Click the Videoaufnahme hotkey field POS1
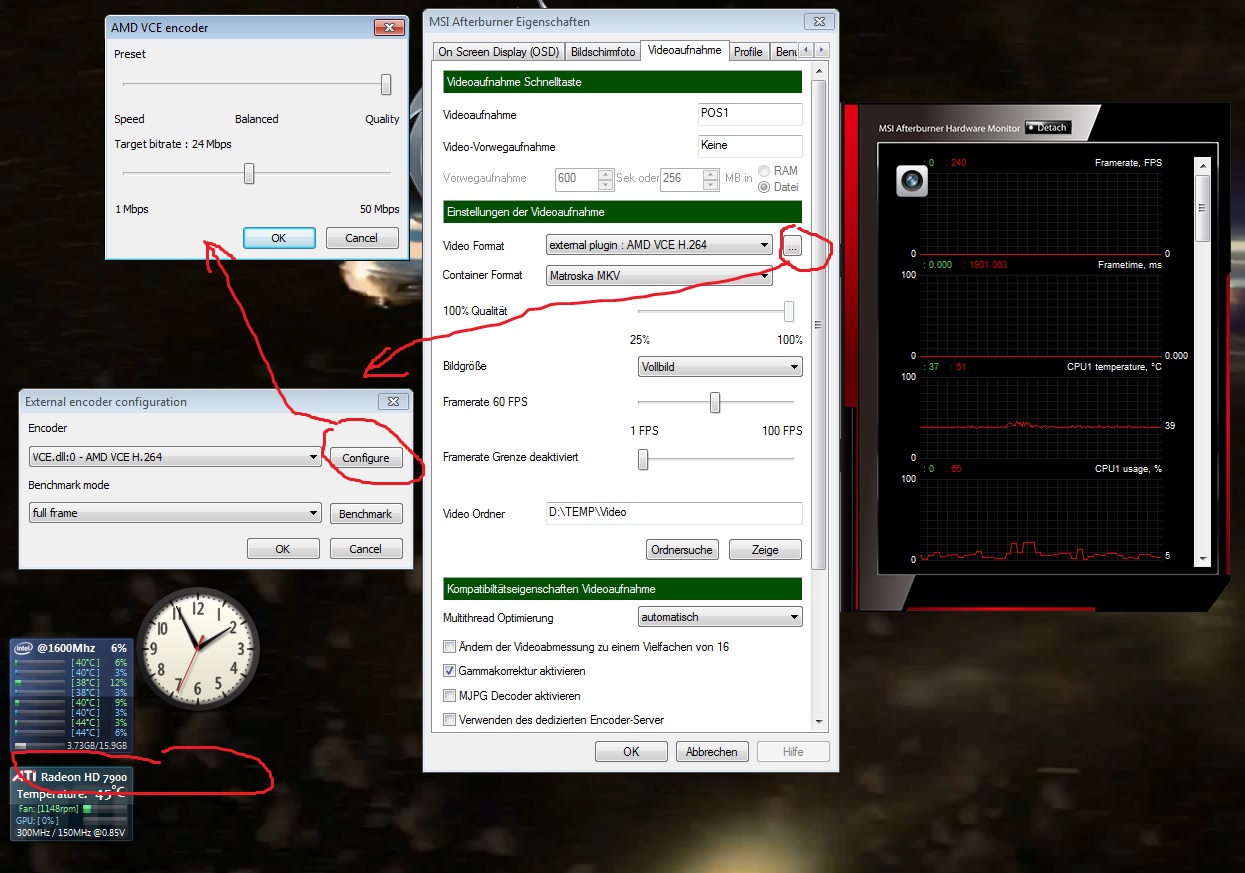The image size is (1245, 873). click(x=750, y=114)
